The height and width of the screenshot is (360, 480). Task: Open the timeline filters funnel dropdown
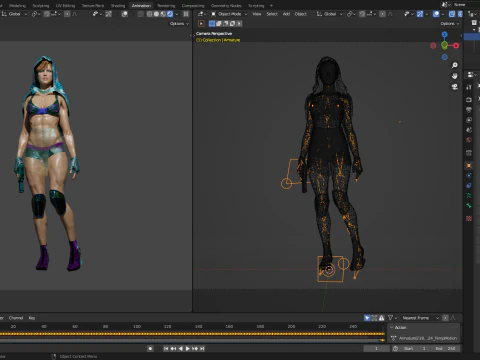pos(392,318)
